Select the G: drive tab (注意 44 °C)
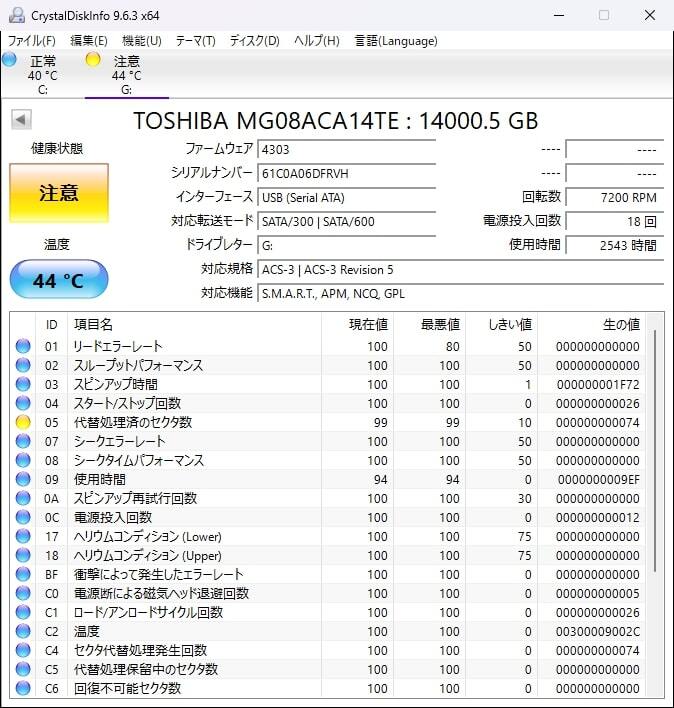The width and height of the screenshot is (674, 708). coord(126,75)
